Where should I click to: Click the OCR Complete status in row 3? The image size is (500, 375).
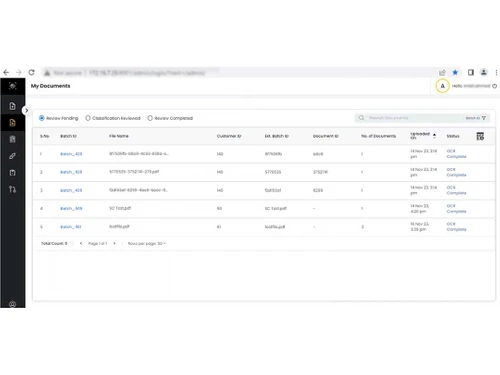click(456, 190)
